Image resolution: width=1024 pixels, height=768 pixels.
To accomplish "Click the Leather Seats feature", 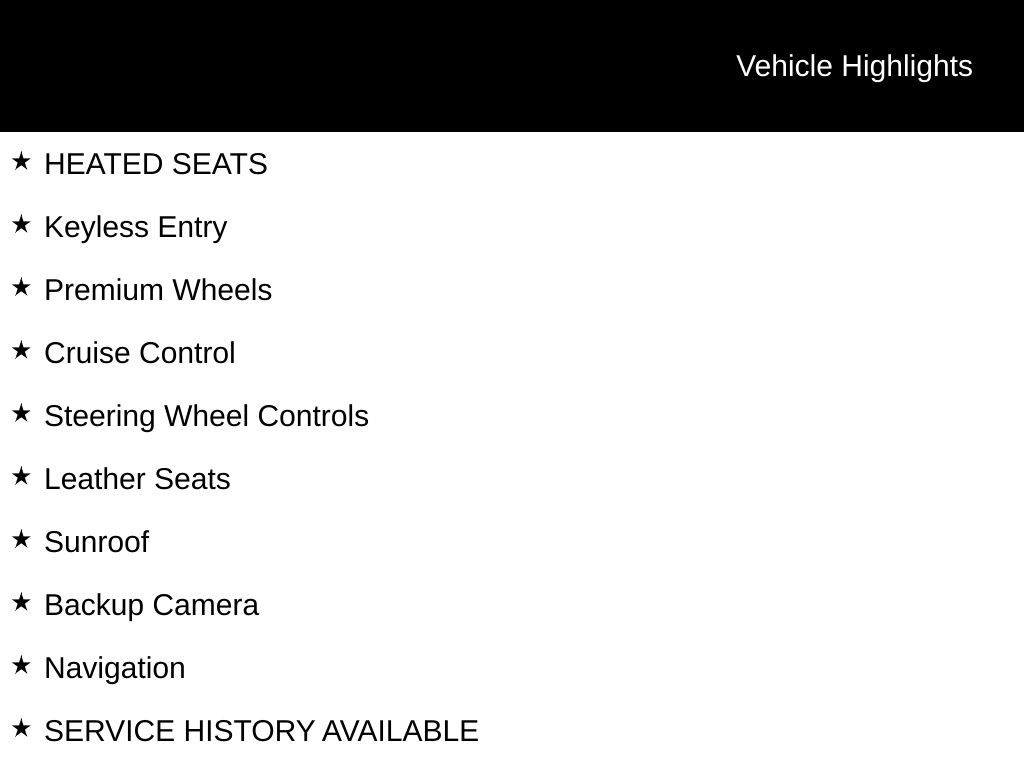I will tap(137, 479).
